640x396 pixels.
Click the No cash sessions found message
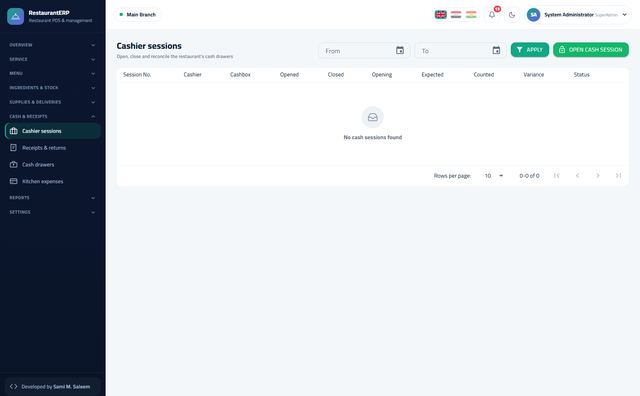pos(373,138)
